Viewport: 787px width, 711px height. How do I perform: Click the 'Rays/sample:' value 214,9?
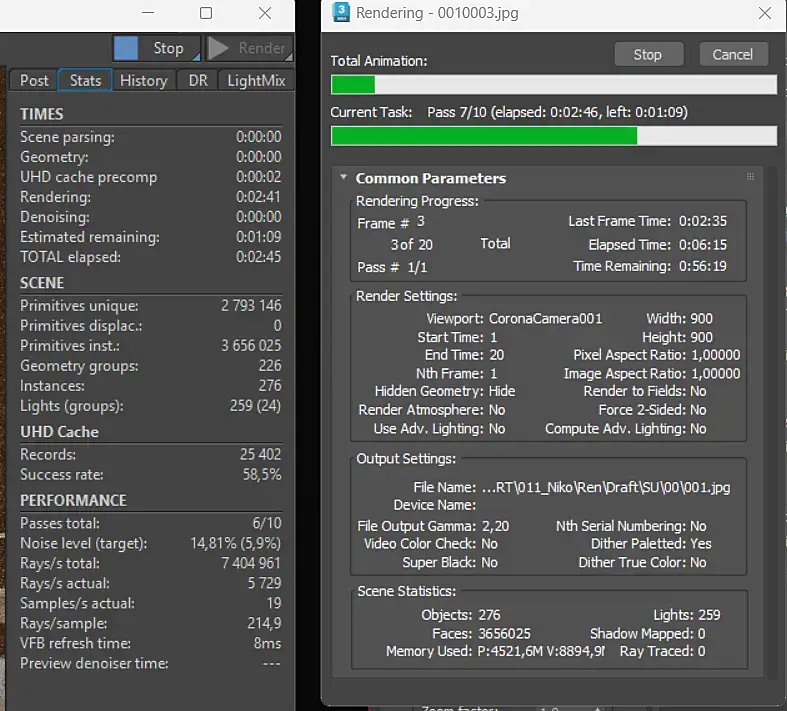tap(264, 623)
